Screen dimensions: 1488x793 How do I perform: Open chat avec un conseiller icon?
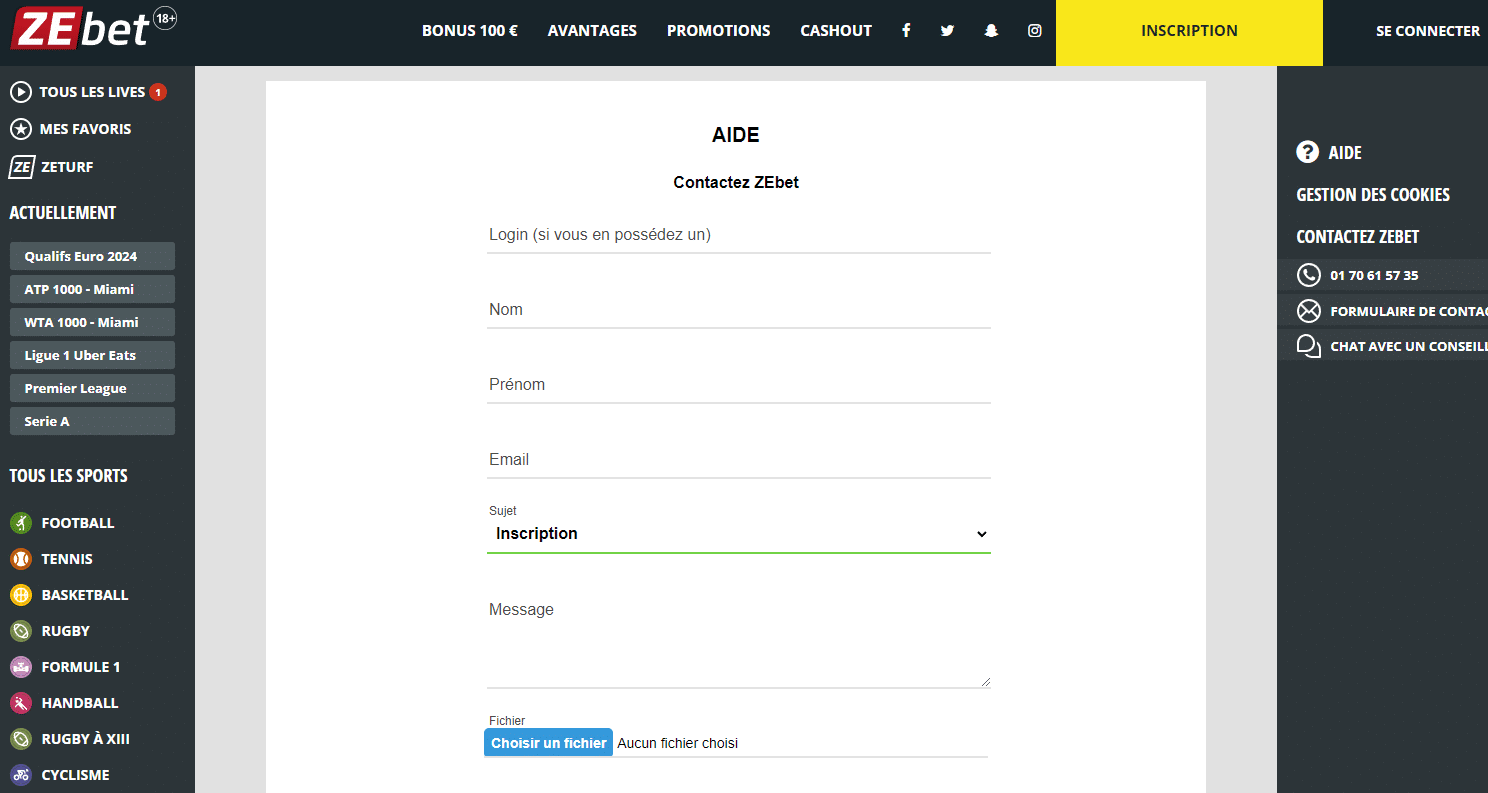coord(1308,346)
